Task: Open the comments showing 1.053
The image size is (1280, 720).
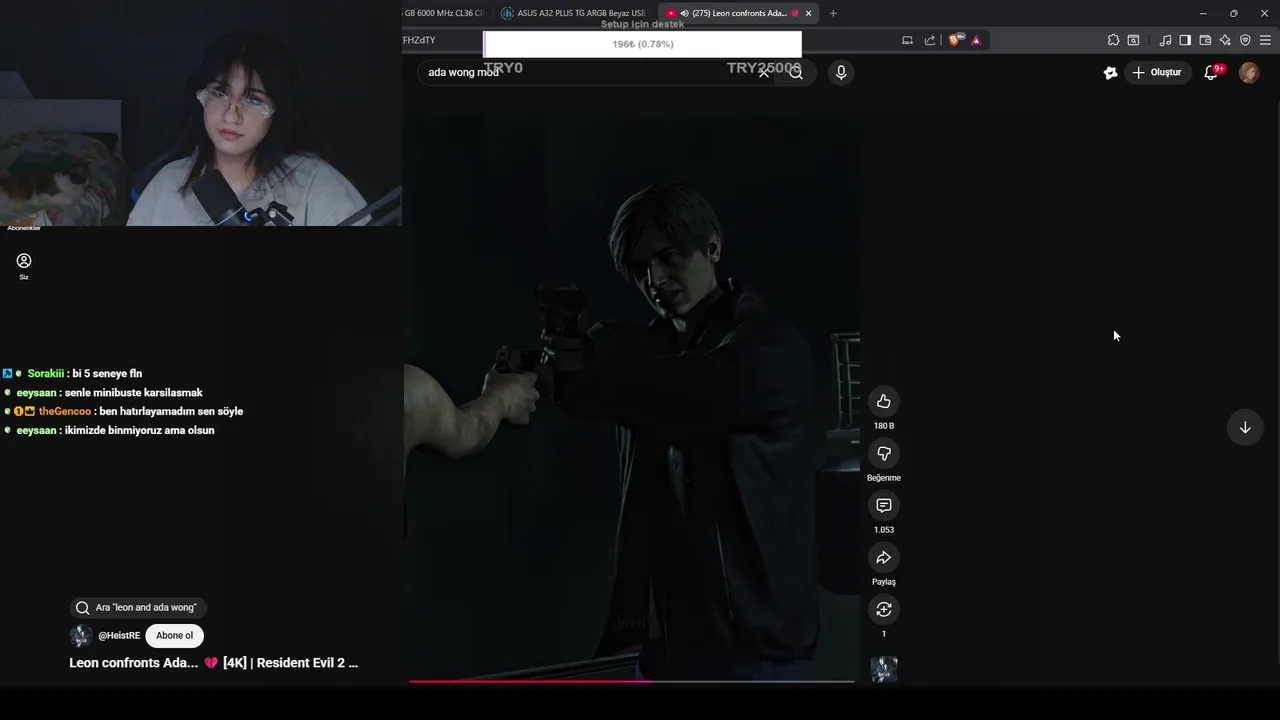Action: click(883, 505)
